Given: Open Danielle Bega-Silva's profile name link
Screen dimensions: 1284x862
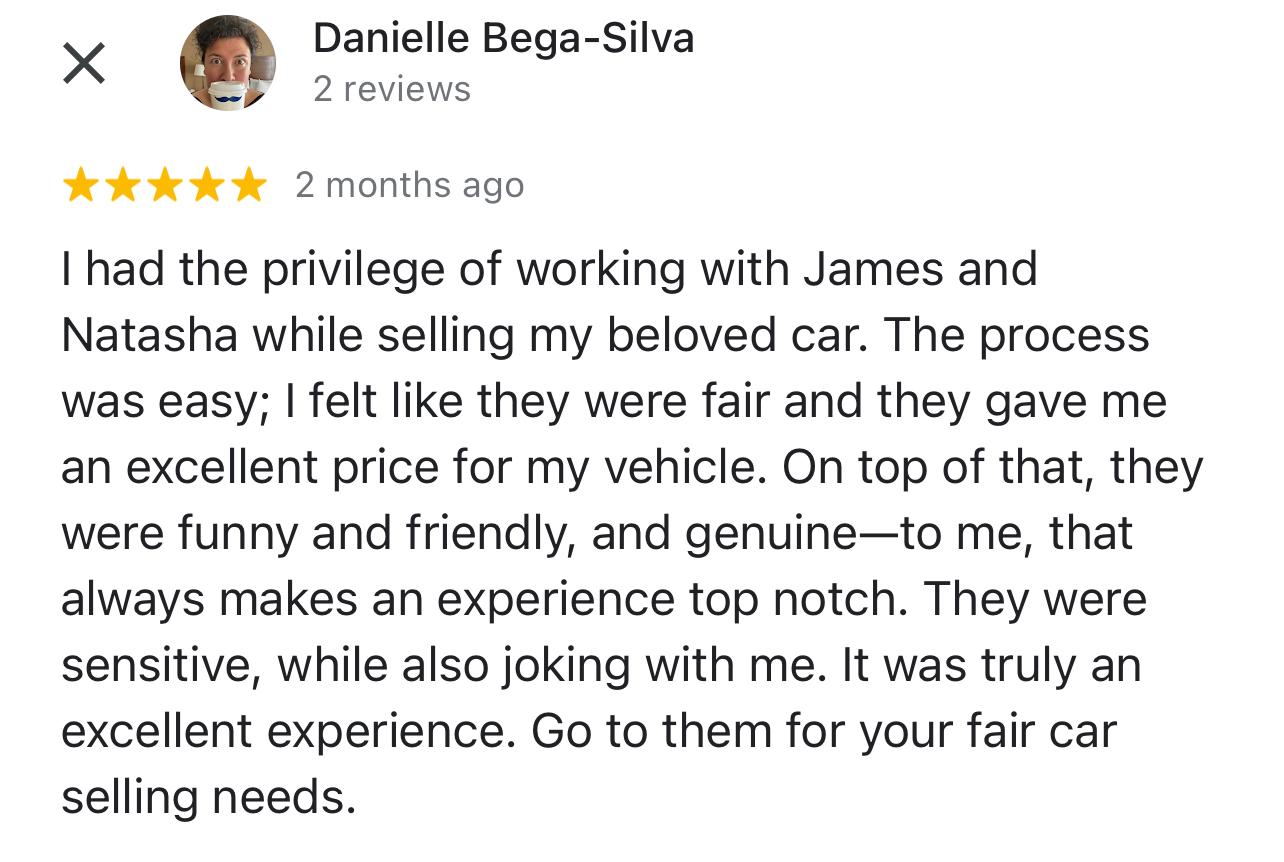Looking at the screenshot, I should click(503, 39).
